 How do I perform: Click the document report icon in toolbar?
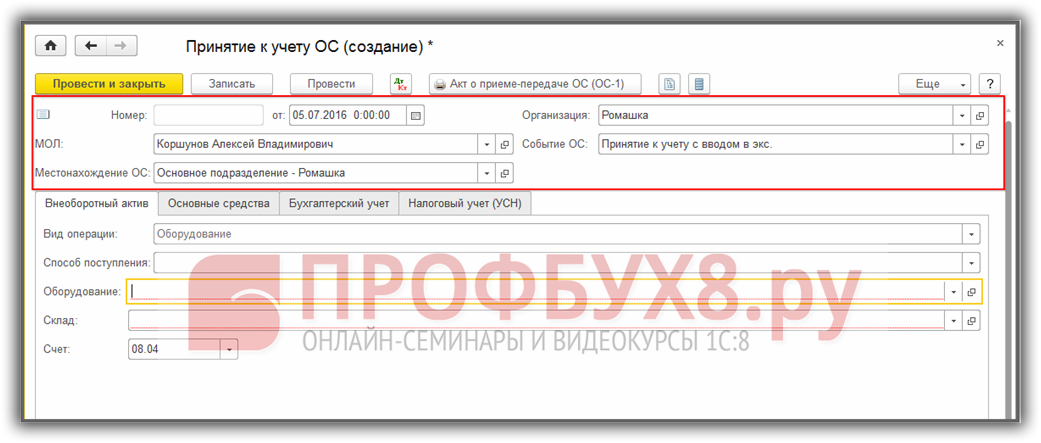(x=671, y=84)
